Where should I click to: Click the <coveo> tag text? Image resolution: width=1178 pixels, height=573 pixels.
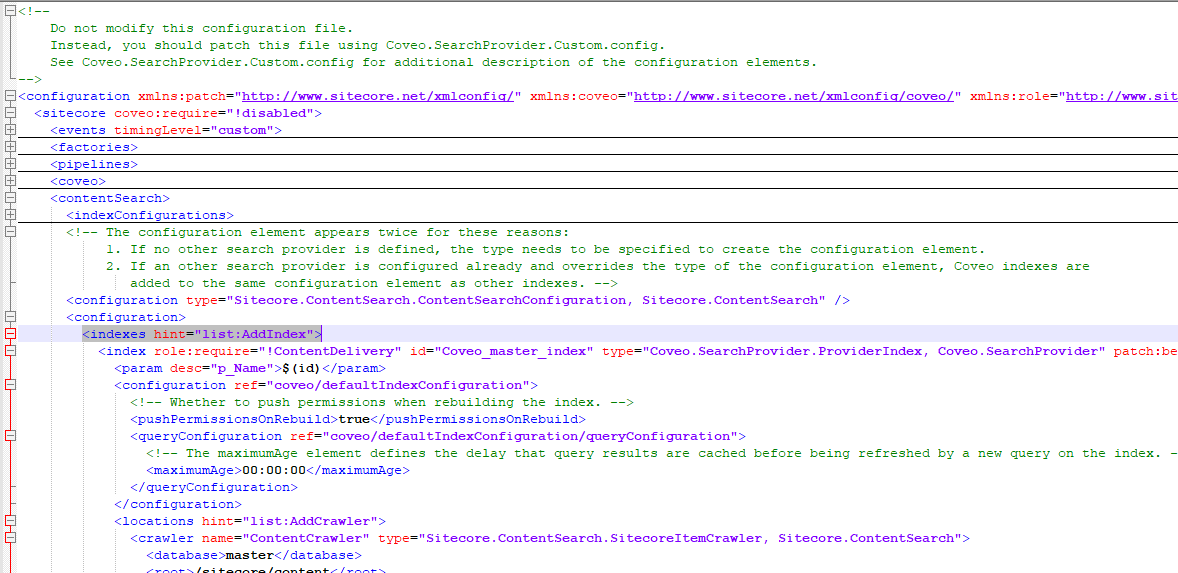pos(78,181)
